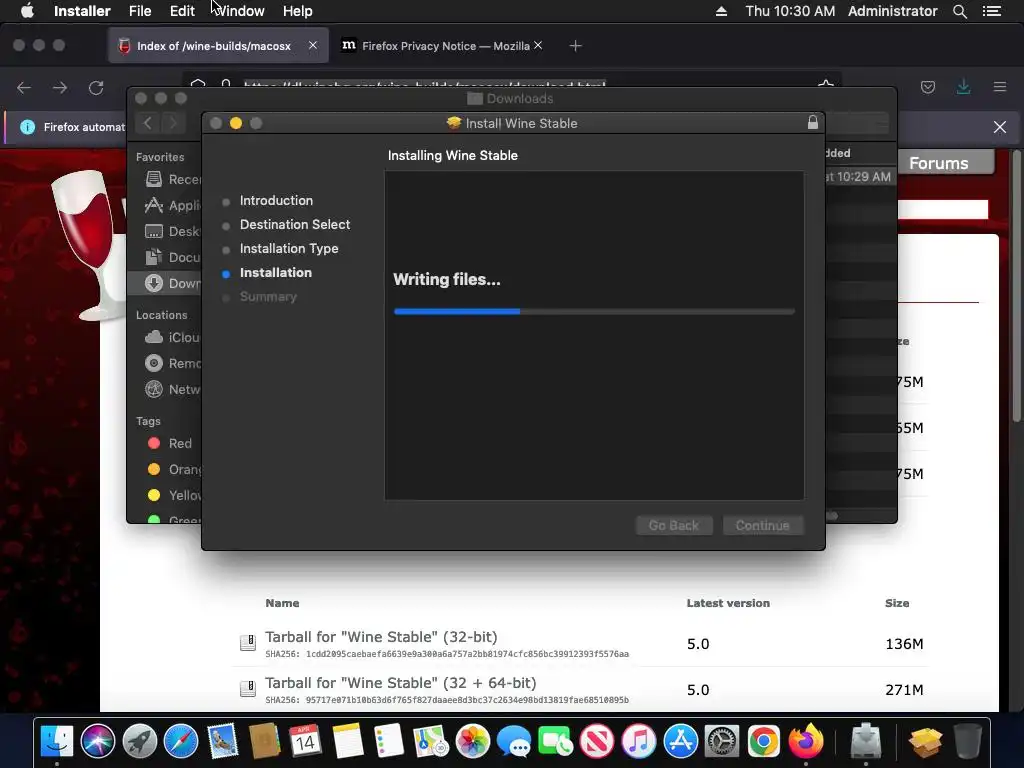Click the Continue button in installer
This screenshot has width=1024, height=768.
[763, 526]
